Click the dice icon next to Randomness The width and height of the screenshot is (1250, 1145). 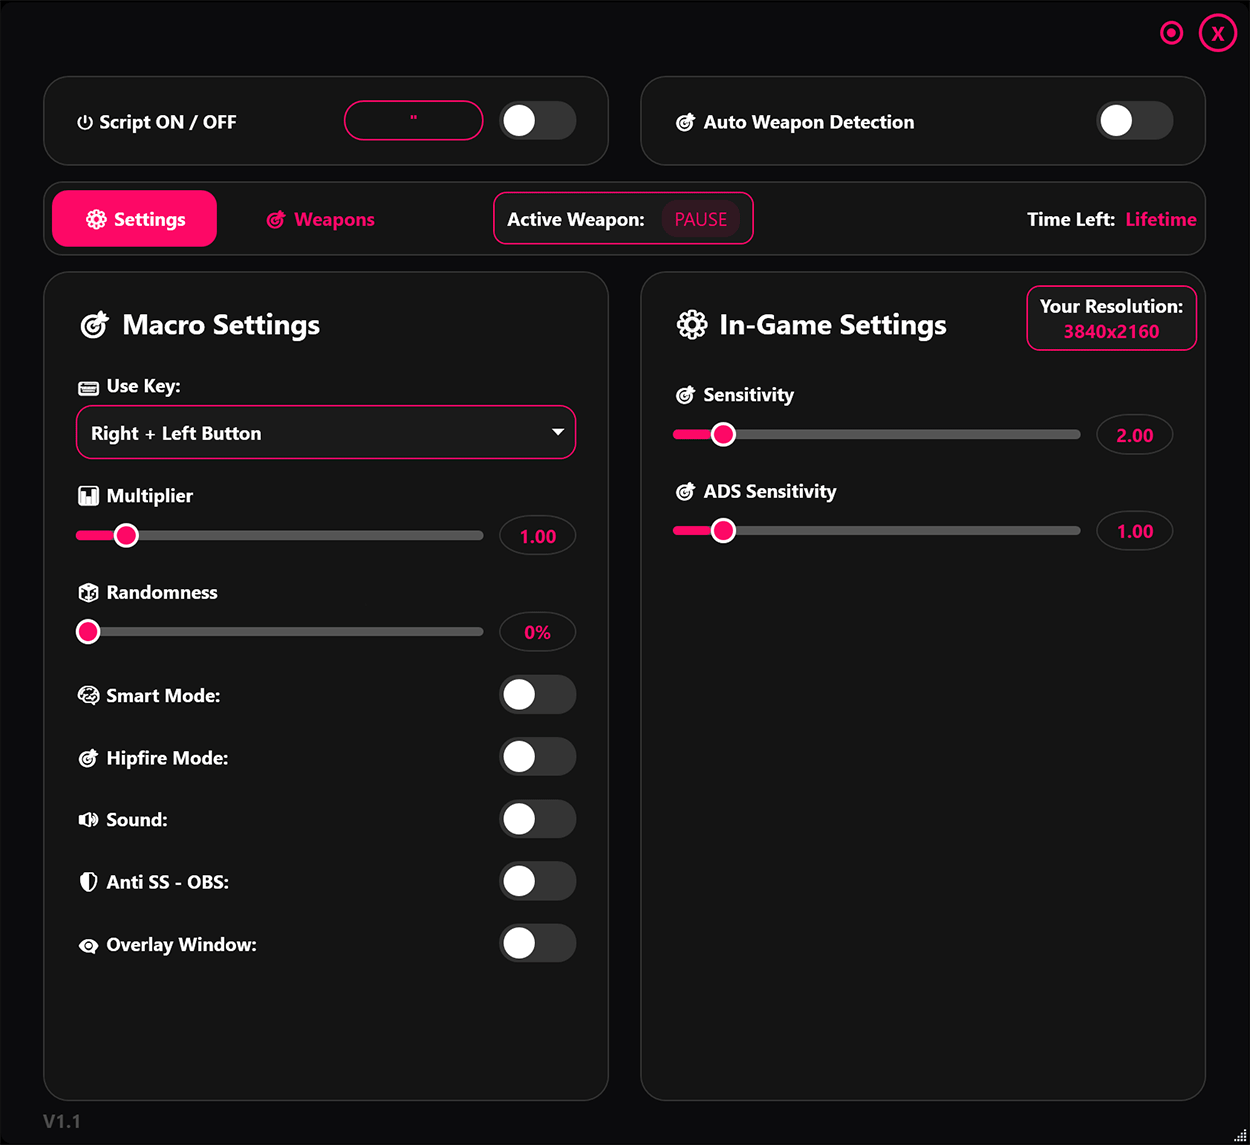pos(88,592)
